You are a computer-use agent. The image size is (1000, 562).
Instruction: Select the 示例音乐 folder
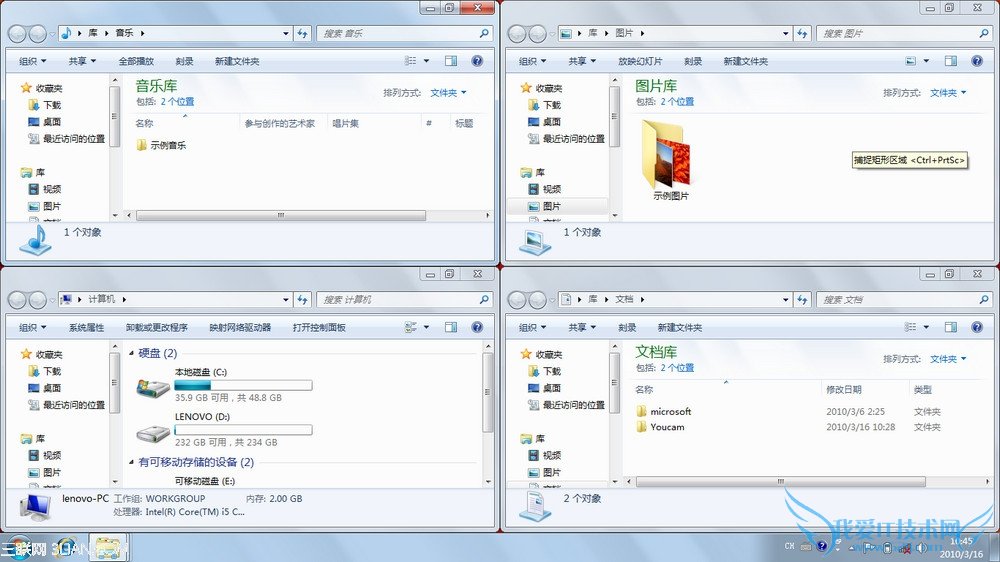coord(161,145)
